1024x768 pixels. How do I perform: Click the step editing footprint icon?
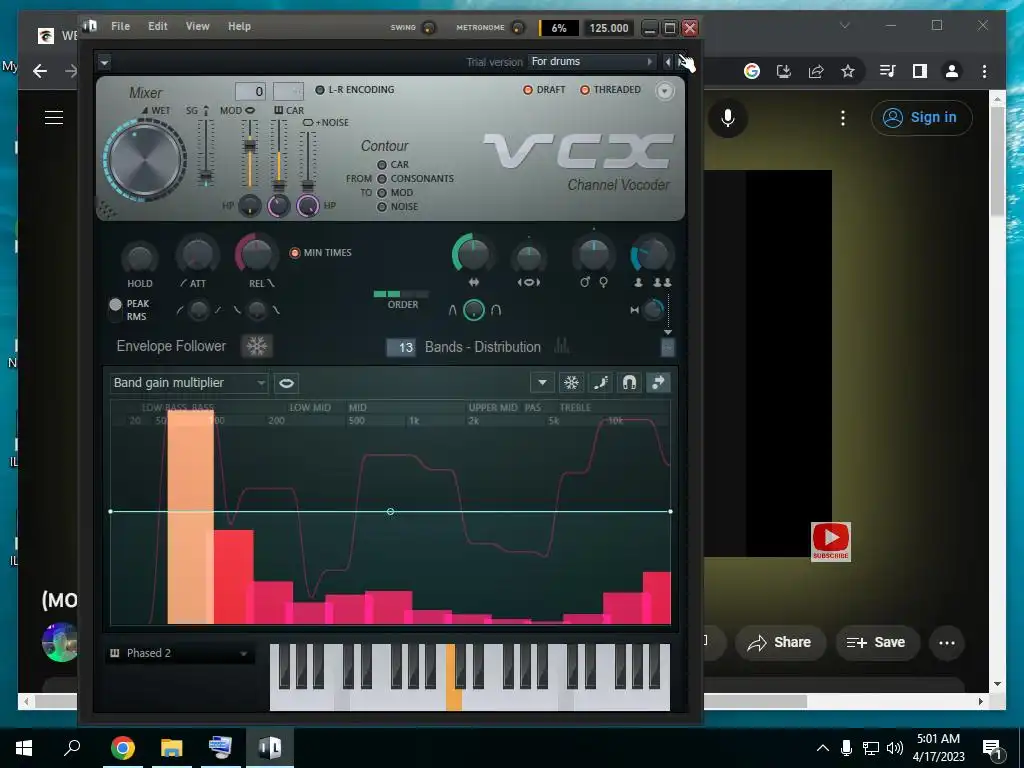600,383
